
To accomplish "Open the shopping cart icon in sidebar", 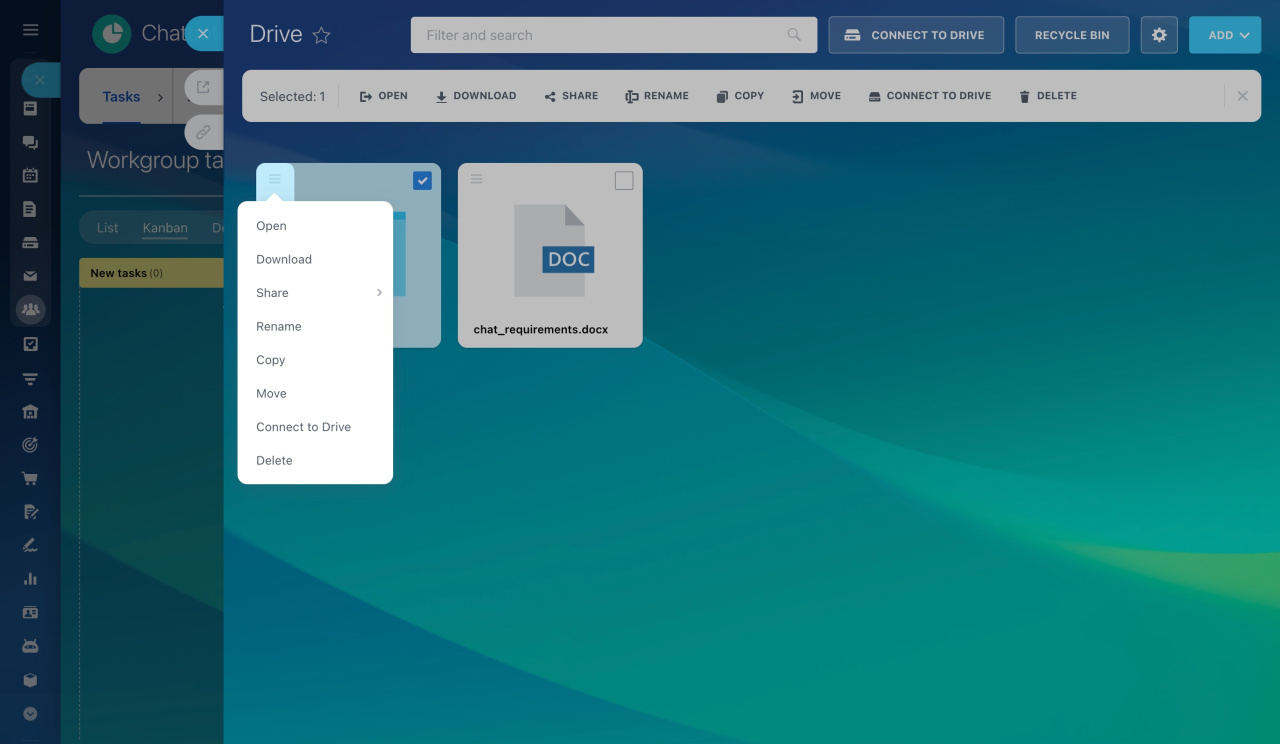I will point(30,478).
